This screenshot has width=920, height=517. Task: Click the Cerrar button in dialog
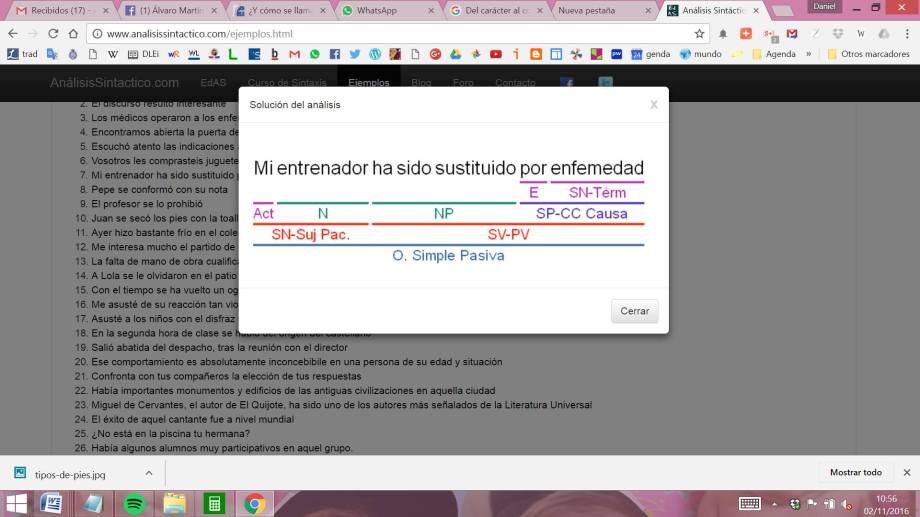(x=634, y=311)
